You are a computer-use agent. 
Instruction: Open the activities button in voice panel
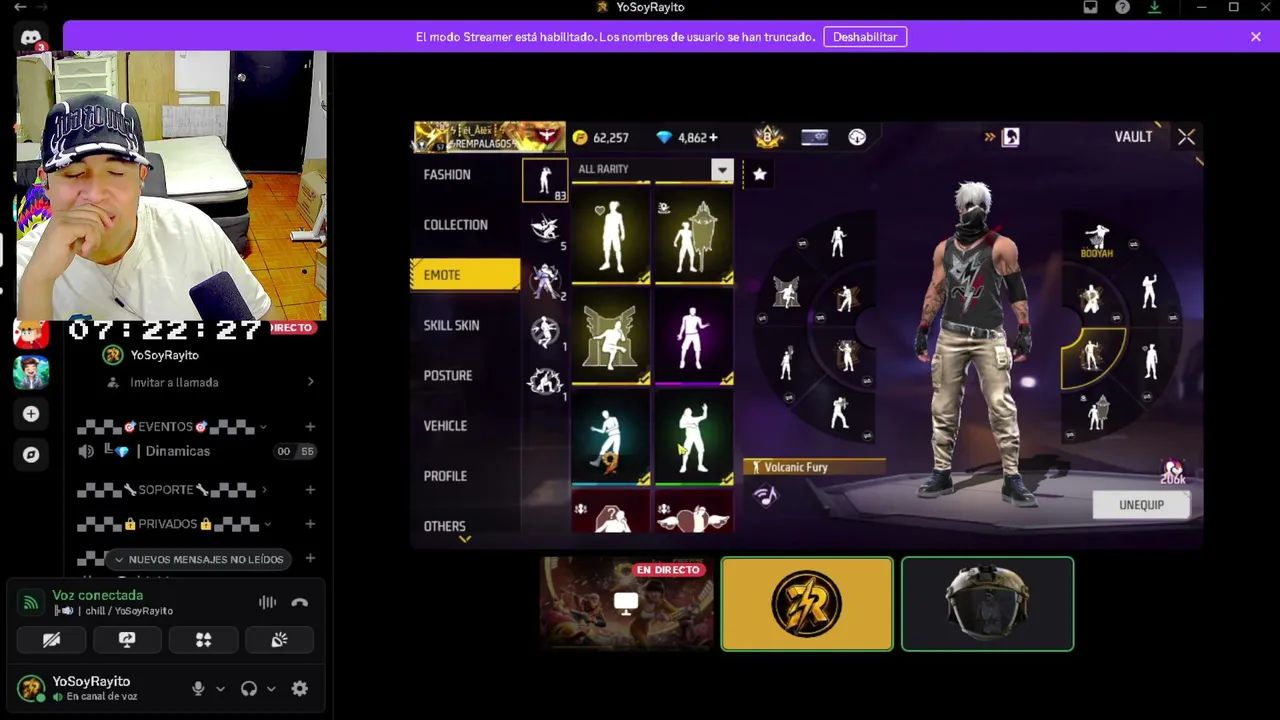203,640
